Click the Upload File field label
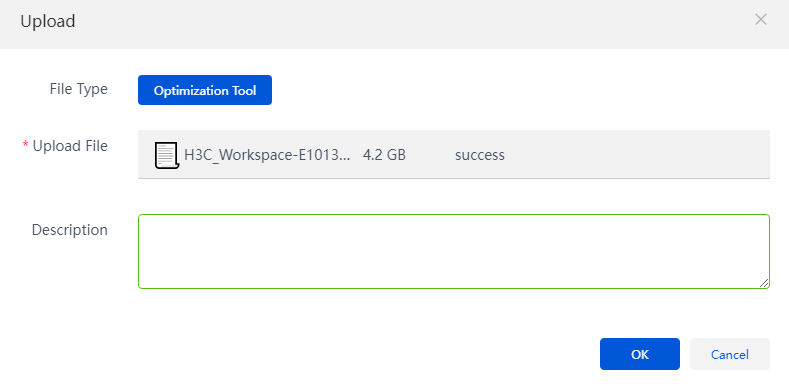The image size is (789, 387). tap(70, 146)
